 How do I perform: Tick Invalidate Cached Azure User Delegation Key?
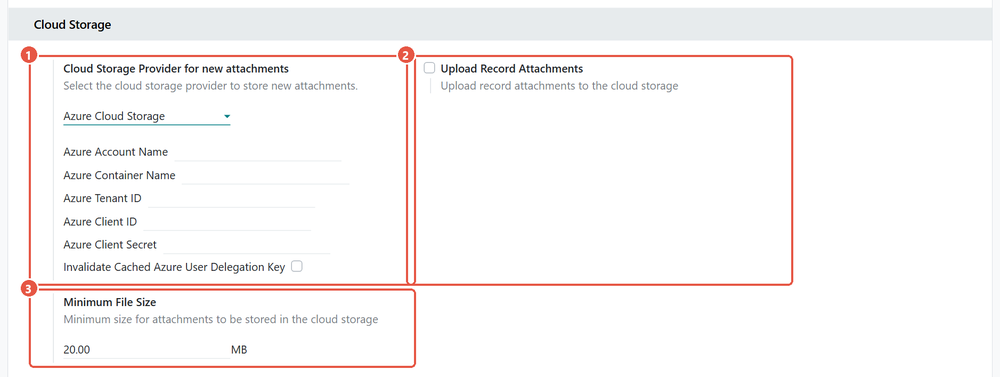click(297, 267)
